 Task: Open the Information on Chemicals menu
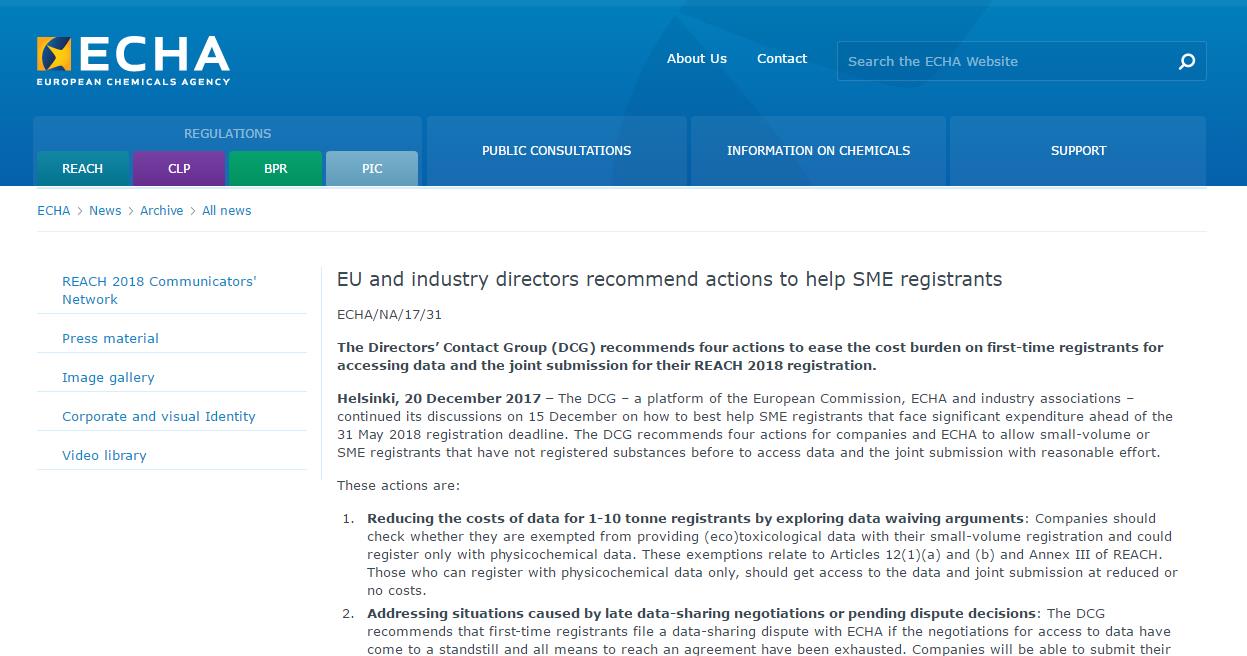pyautogui.click(x=818, y=151)
